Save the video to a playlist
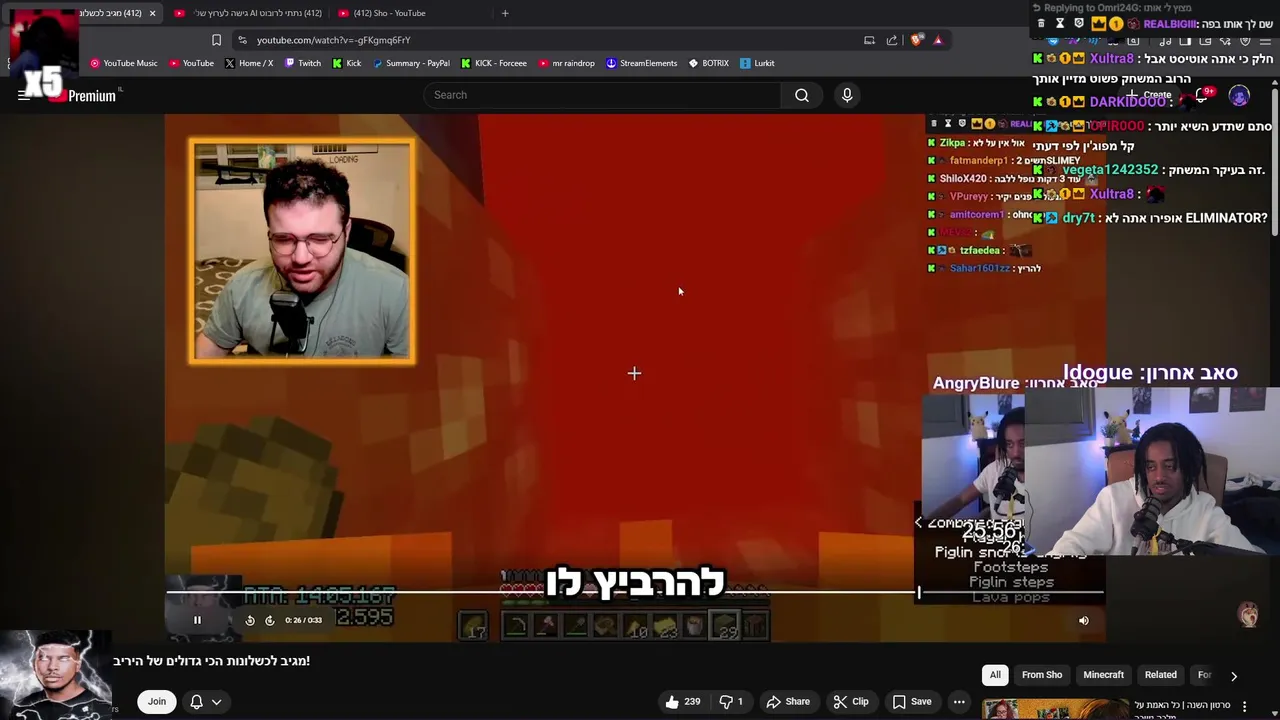The width and height of the screenshot is (1280, 720). pos(912,702)
